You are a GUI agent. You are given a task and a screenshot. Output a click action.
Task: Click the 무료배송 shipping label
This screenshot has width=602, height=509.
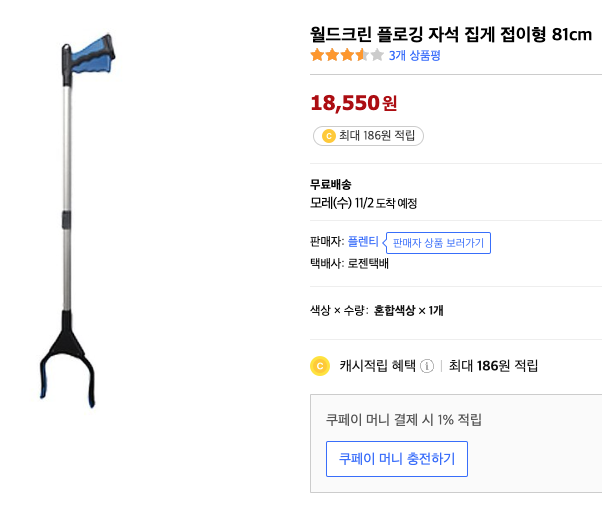coord(330,184)
